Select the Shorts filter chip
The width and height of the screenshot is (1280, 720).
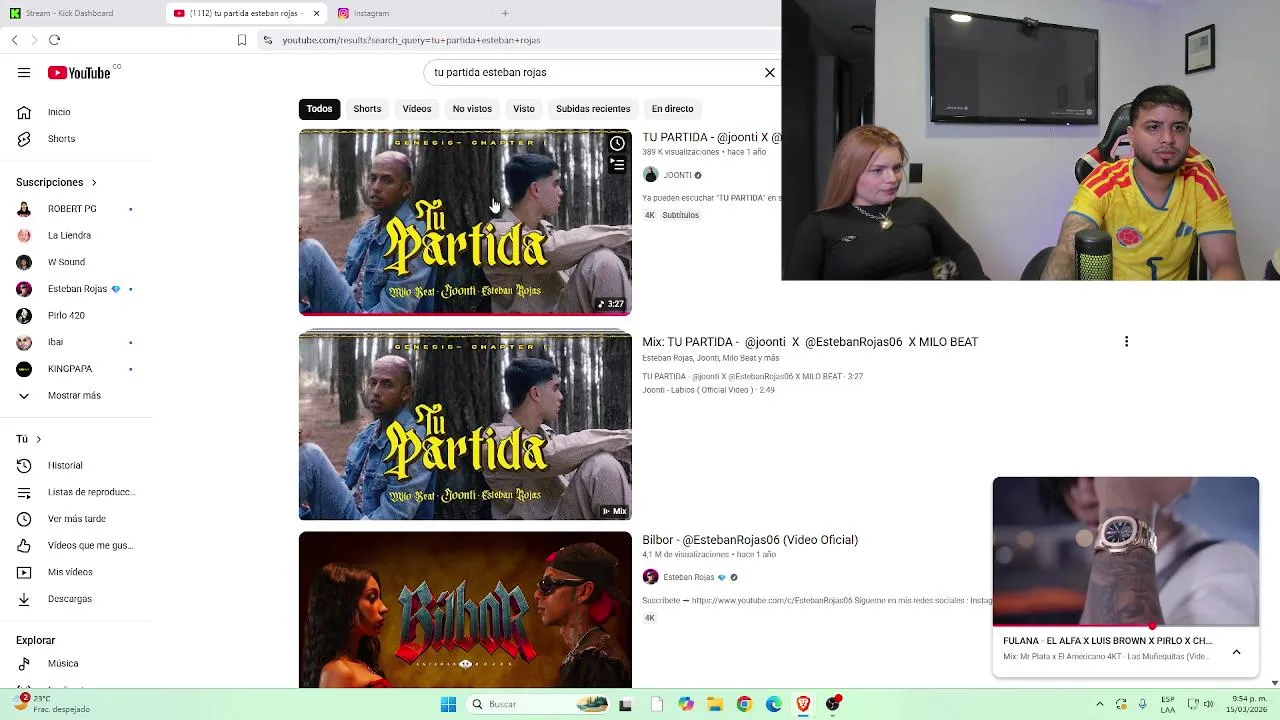coord(367,109)
